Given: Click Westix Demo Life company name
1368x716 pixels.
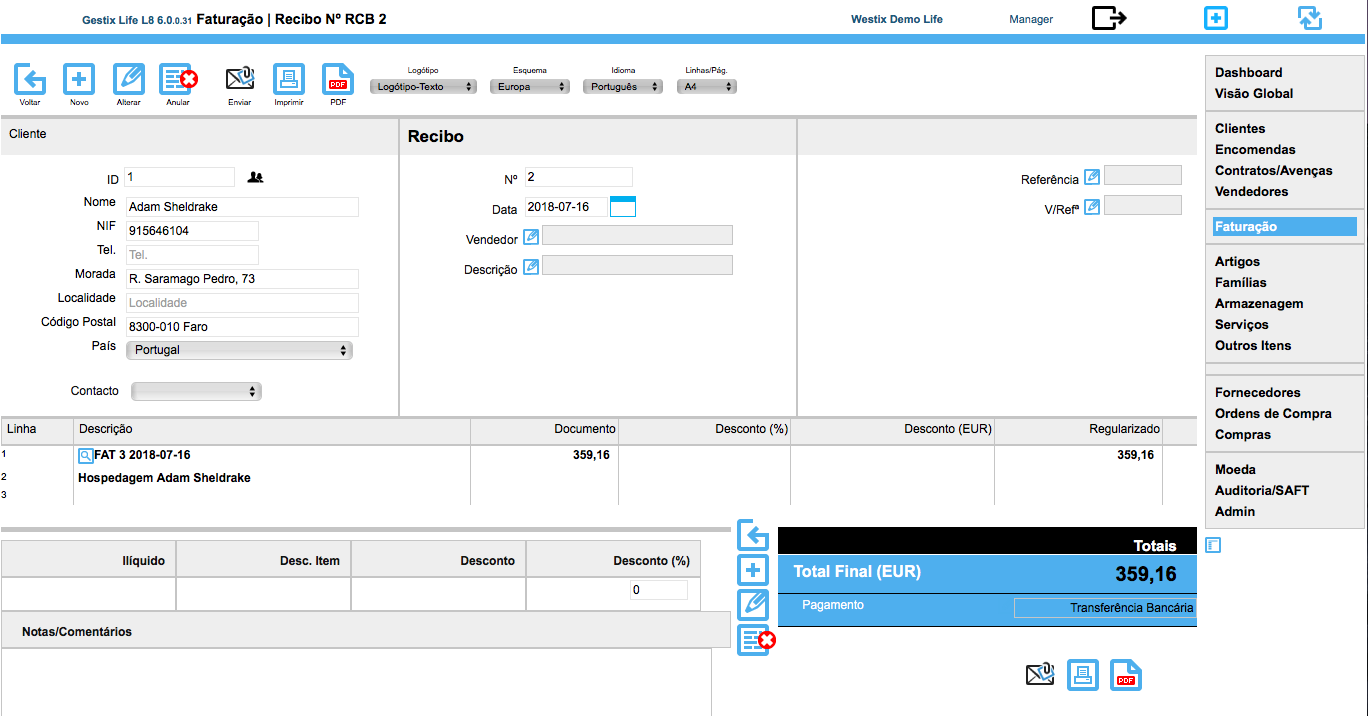Looking at the screenshot, I should tap(897, 19).
